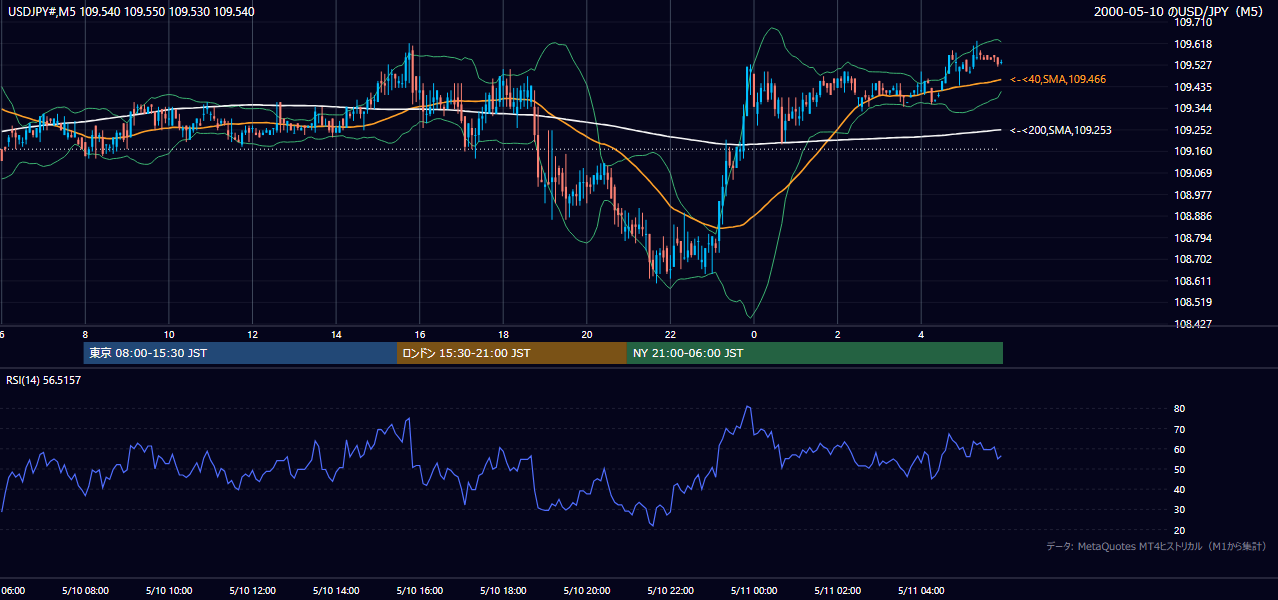Click the RSI scale 50 level

coord(1179,469)
